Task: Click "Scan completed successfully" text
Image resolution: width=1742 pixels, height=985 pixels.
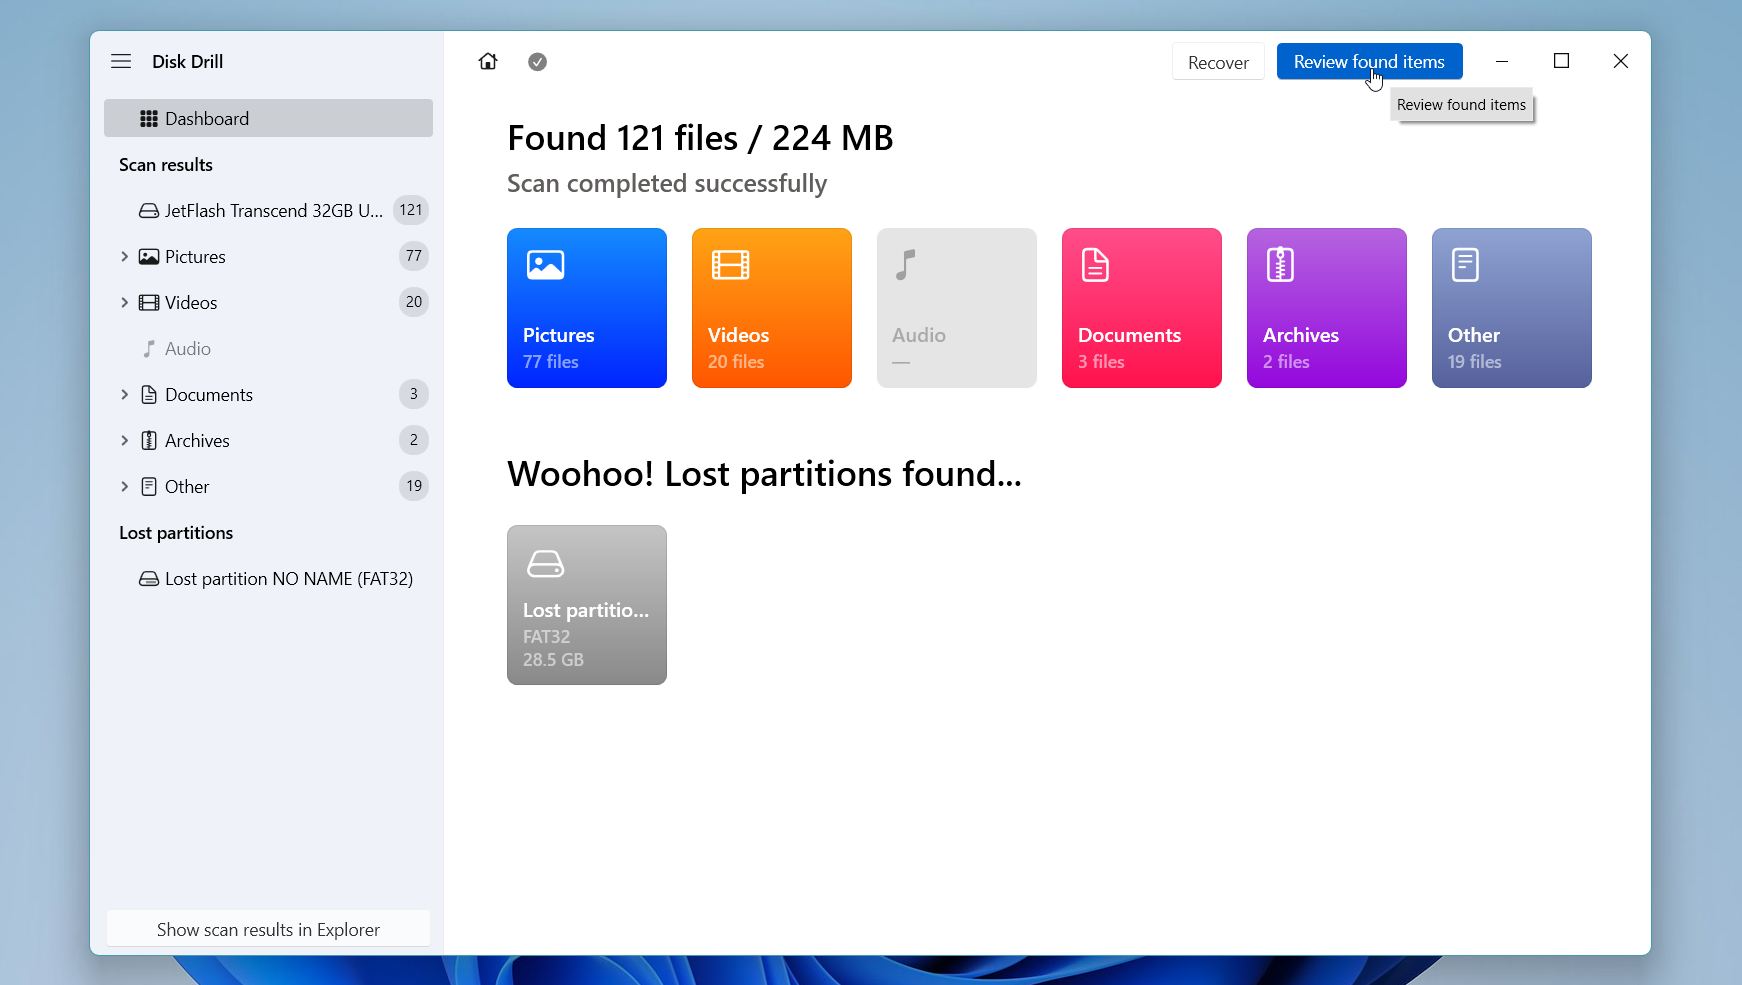Action: point(667,184)
